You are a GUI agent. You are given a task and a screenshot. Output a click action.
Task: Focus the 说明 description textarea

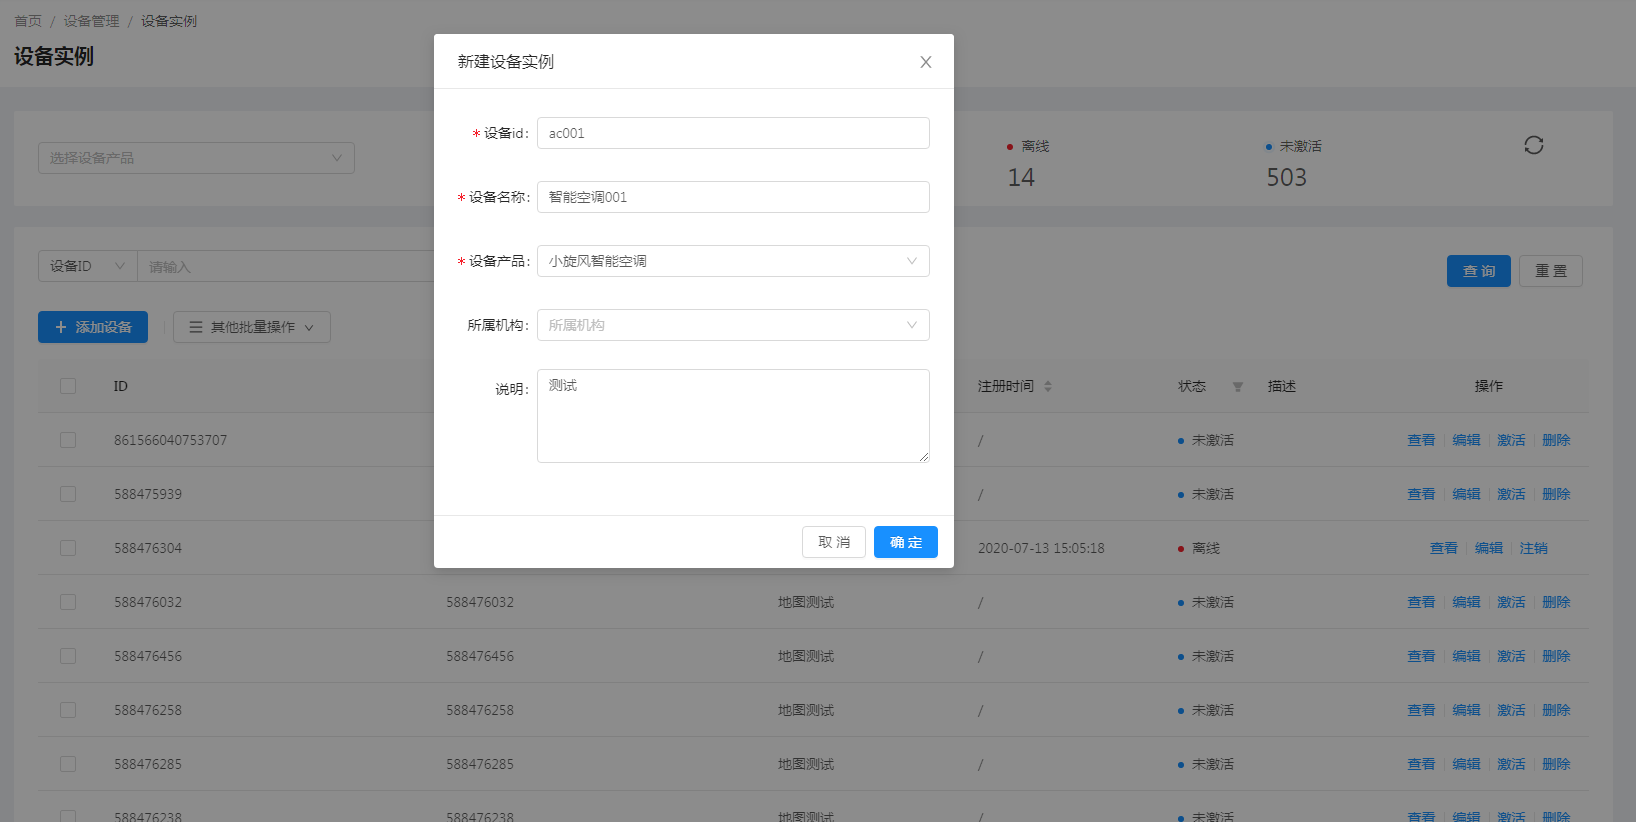click(733, 416)
